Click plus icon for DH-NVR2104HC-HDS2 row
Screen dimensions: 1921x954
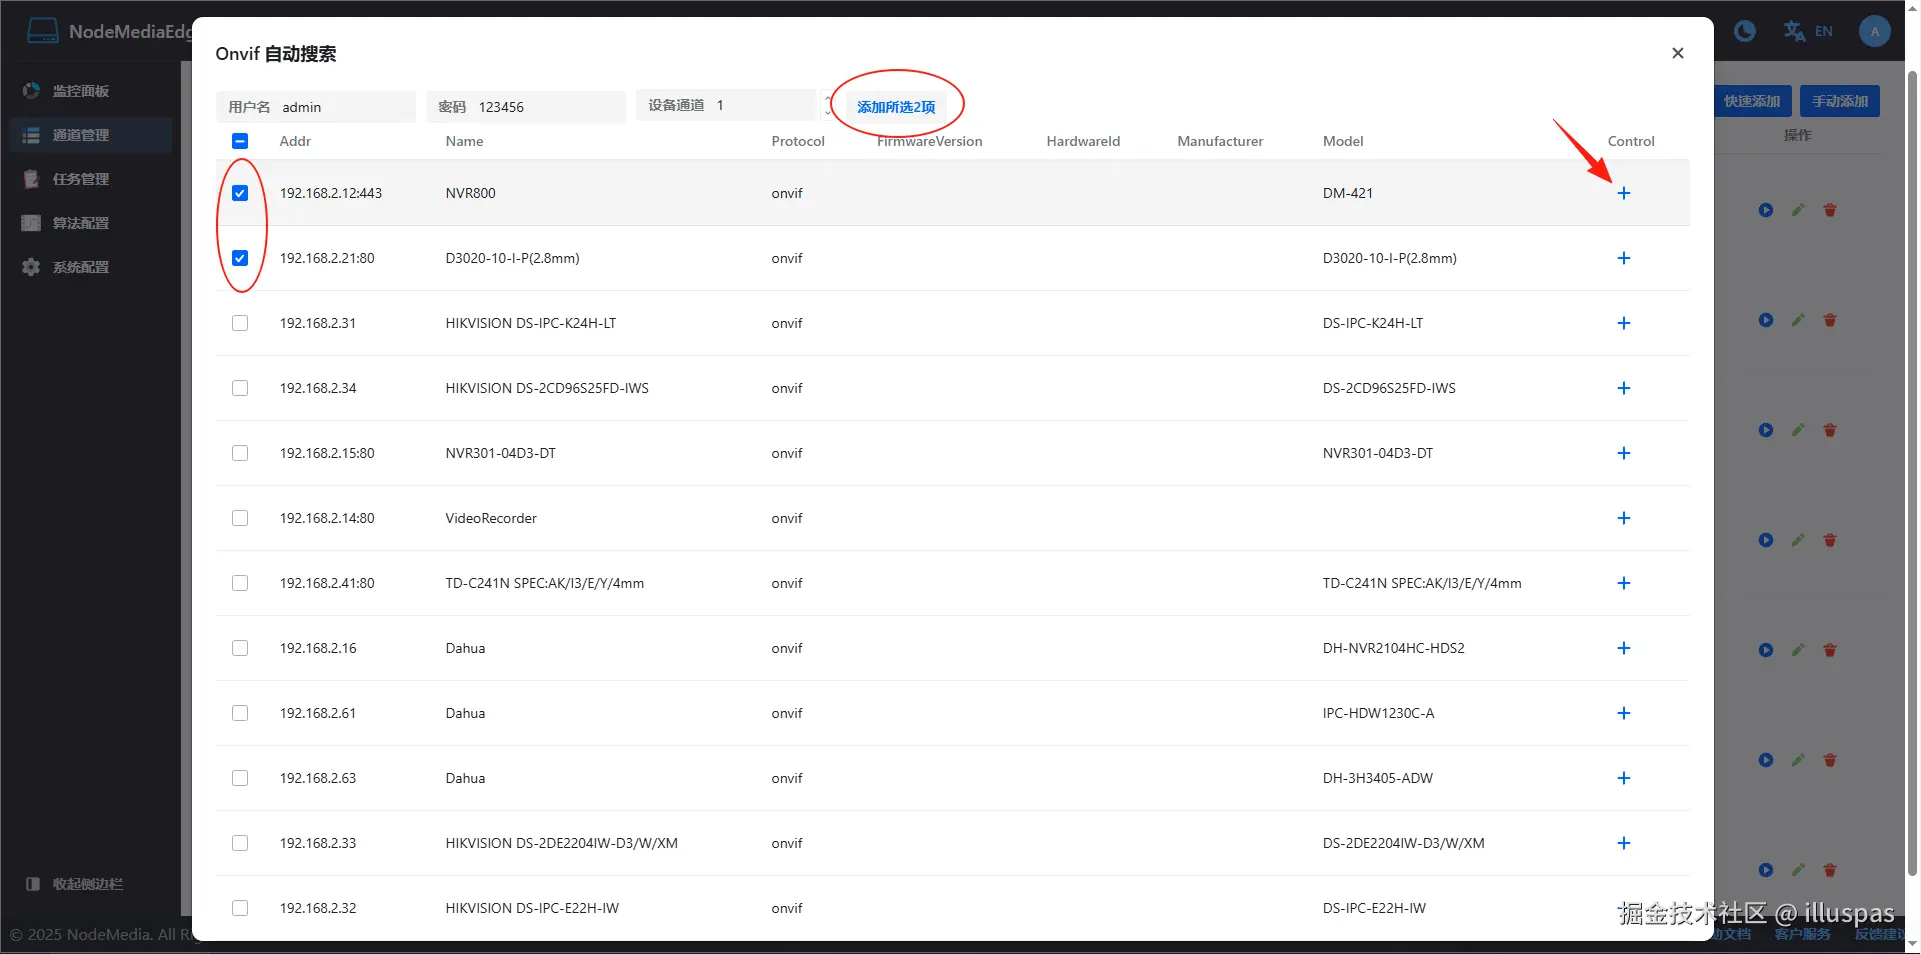1623,648
